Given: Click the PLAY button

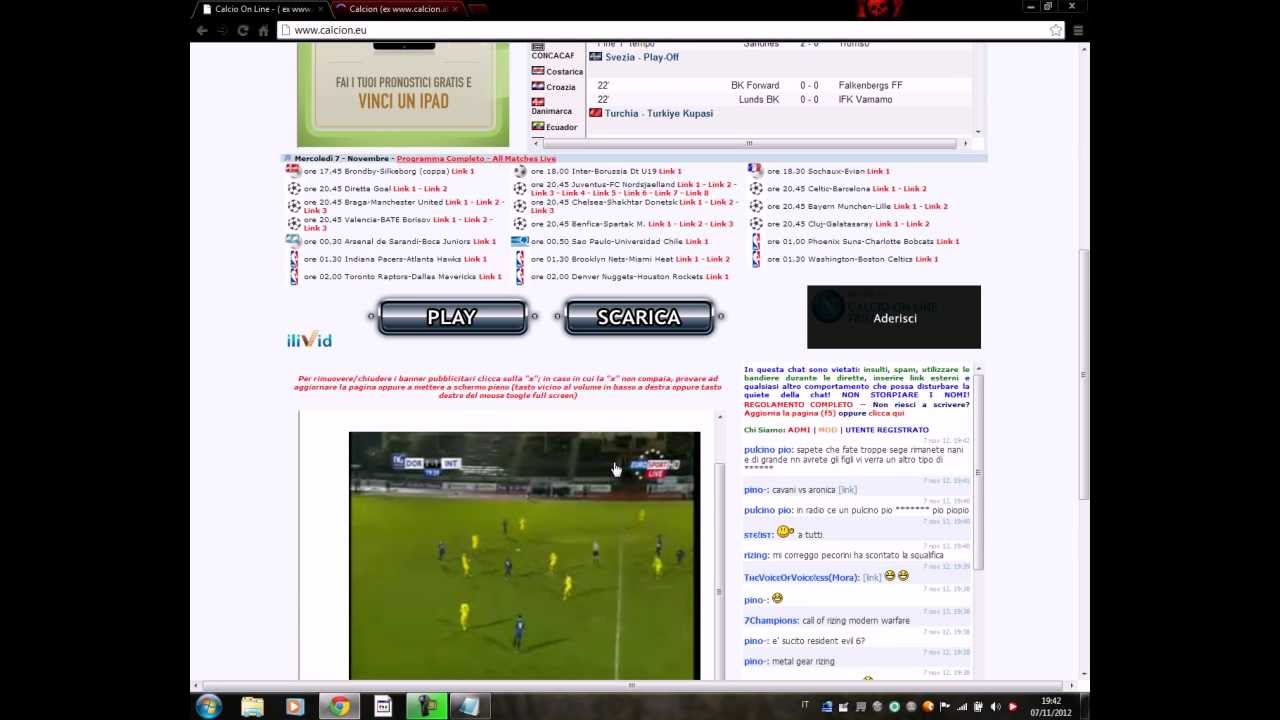Looking at the screenshot, I should click(x=452, y=317).
